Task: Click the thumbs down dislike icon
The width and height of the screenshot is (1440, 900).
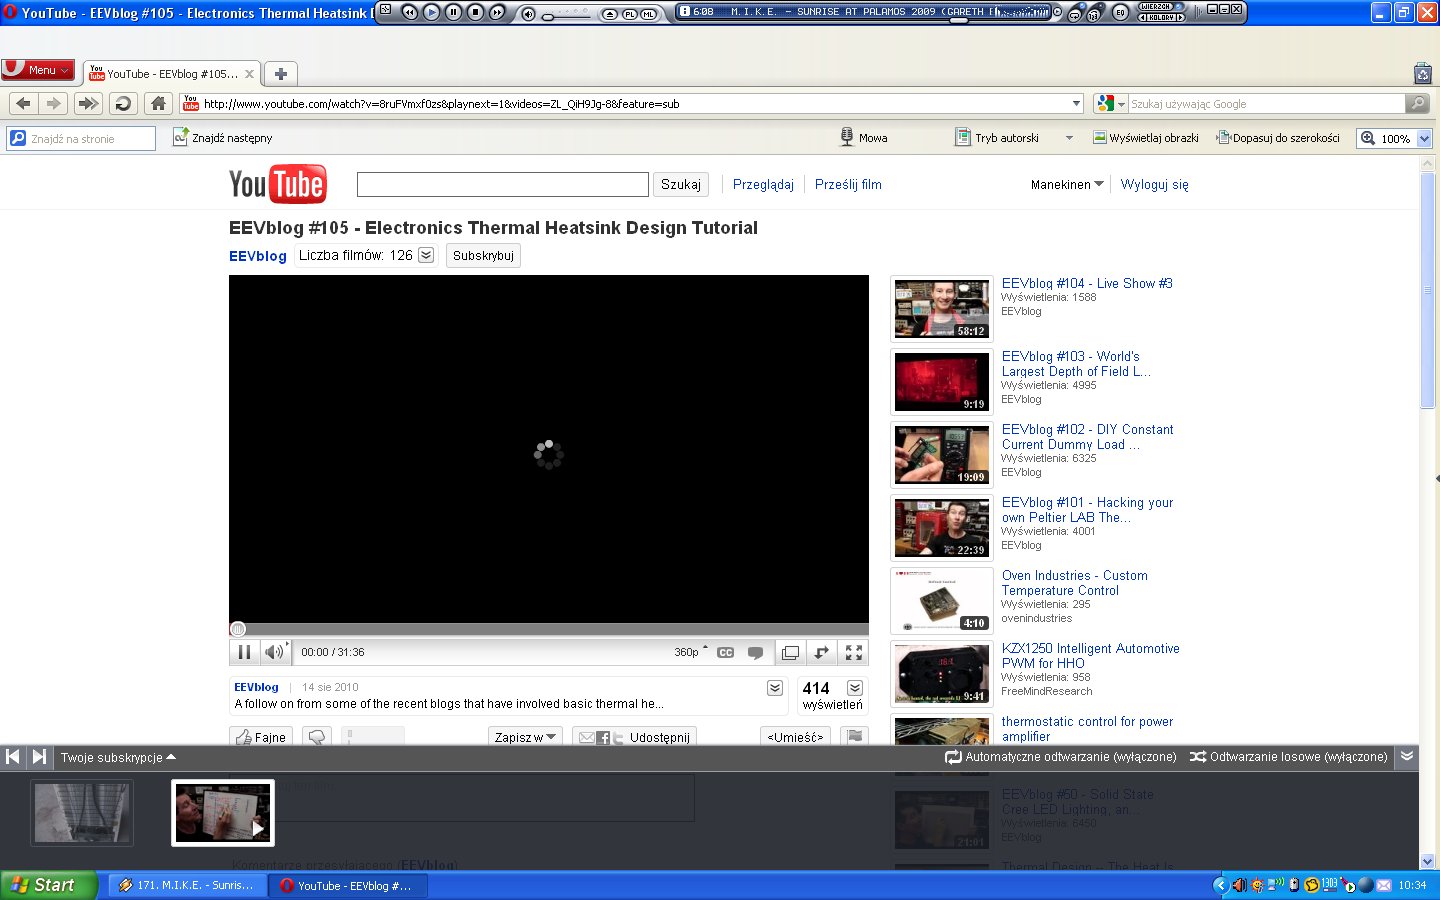Action: (x=317, y=737)
